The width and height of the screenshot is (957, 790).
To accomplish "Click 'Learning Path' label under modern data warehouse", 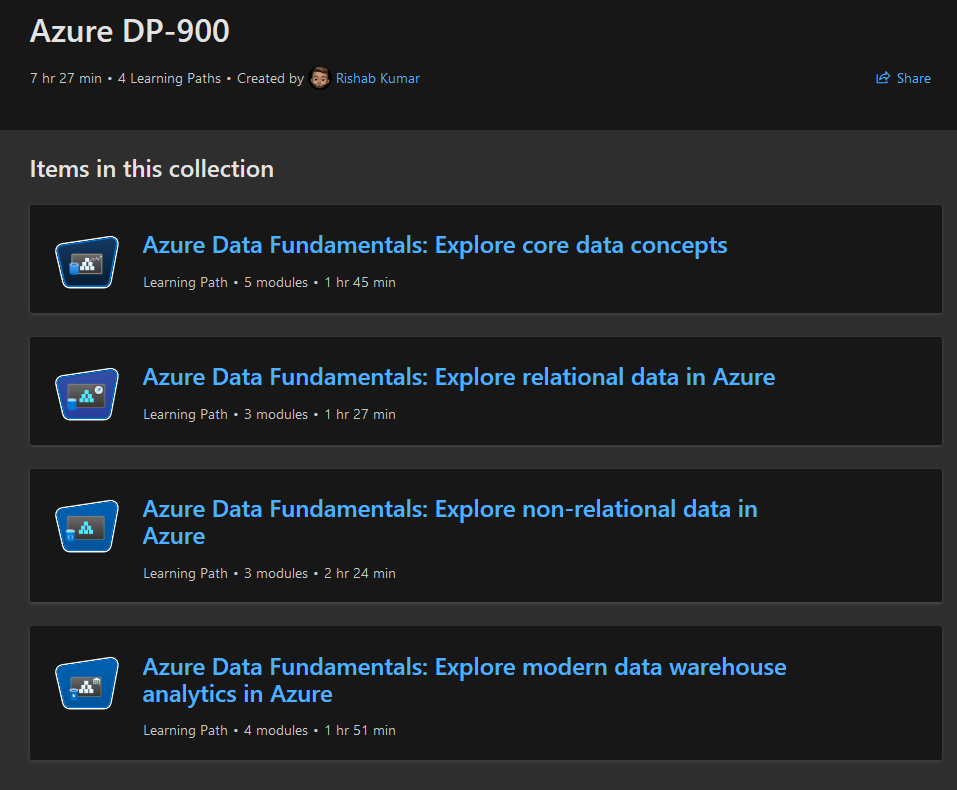I will (x=185, y=731).
